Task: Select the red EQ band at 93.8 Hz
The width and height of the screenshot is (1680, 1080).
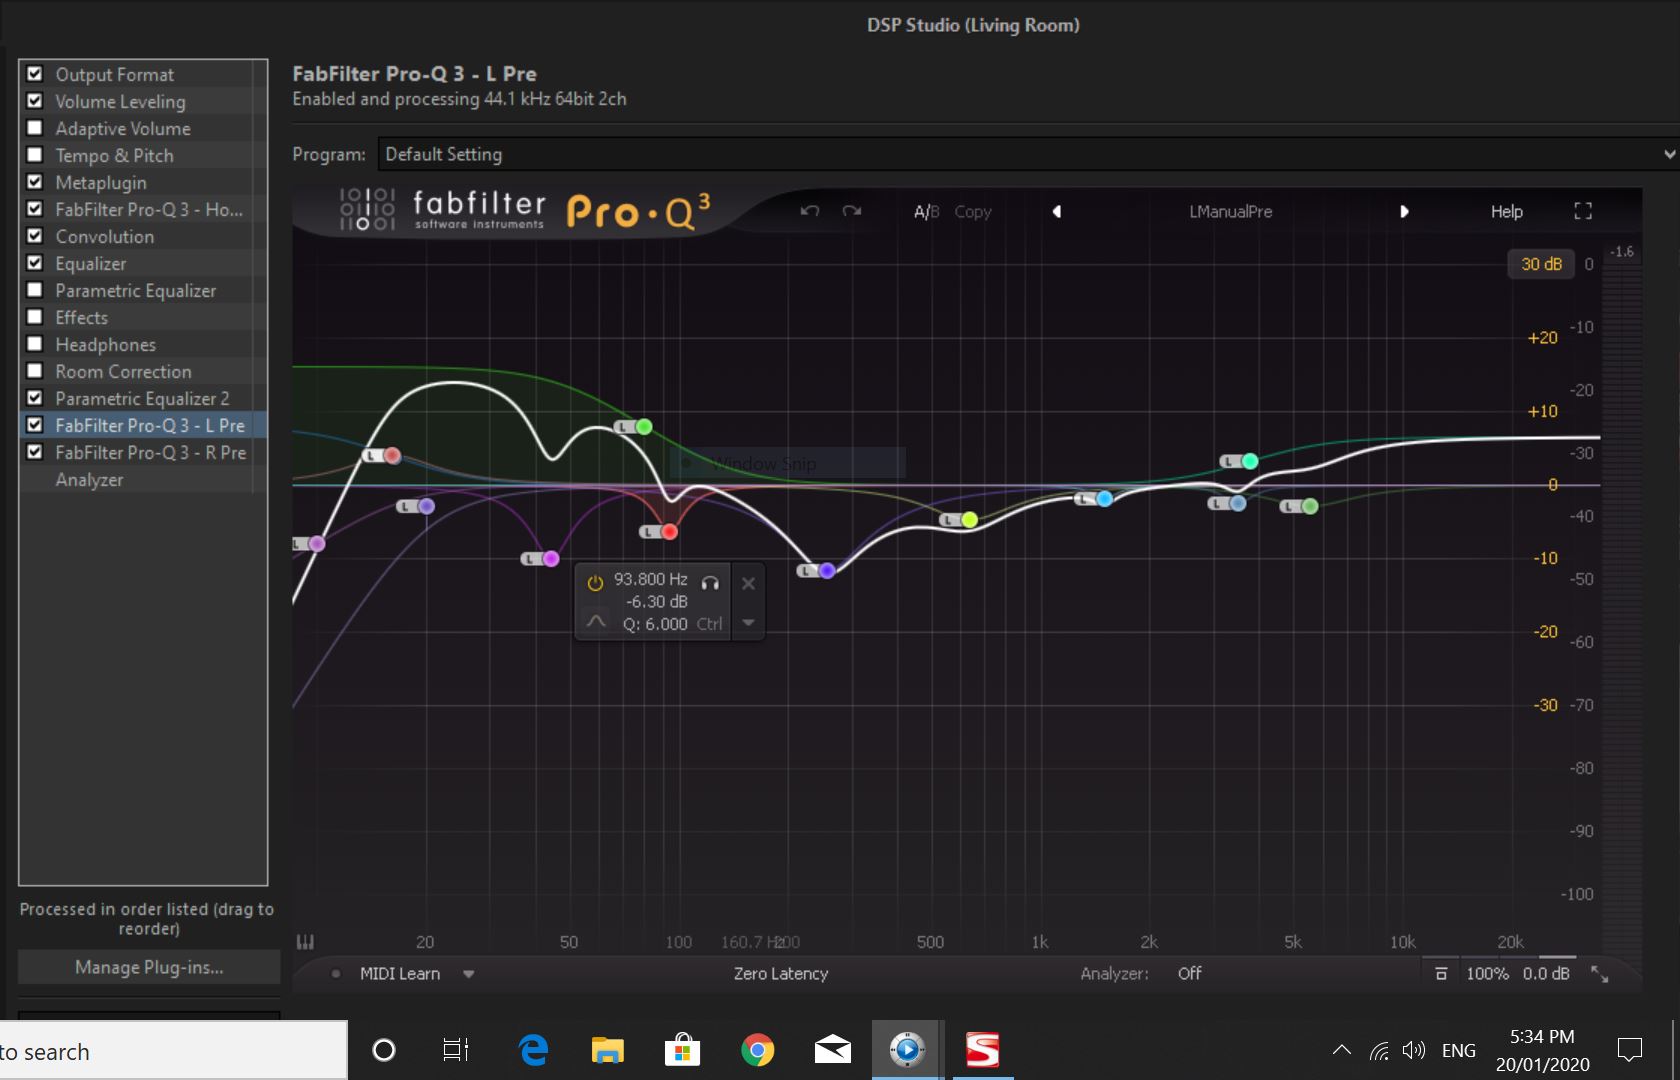Action: (x=669, y=532)
